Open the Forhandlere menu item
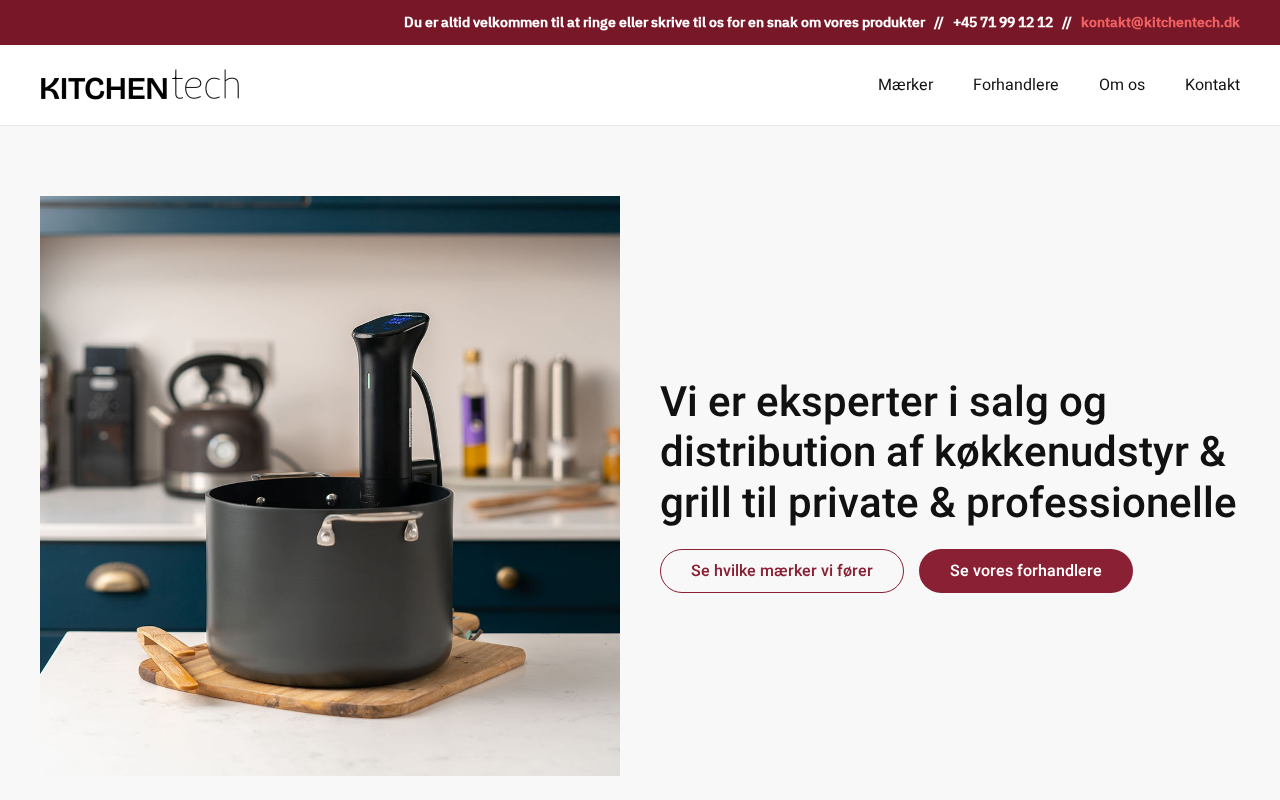 [x=1015, y=85]
